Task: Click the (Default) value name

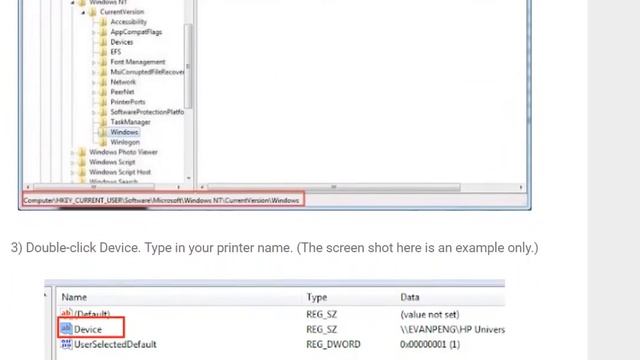Action: click(92, 314)
